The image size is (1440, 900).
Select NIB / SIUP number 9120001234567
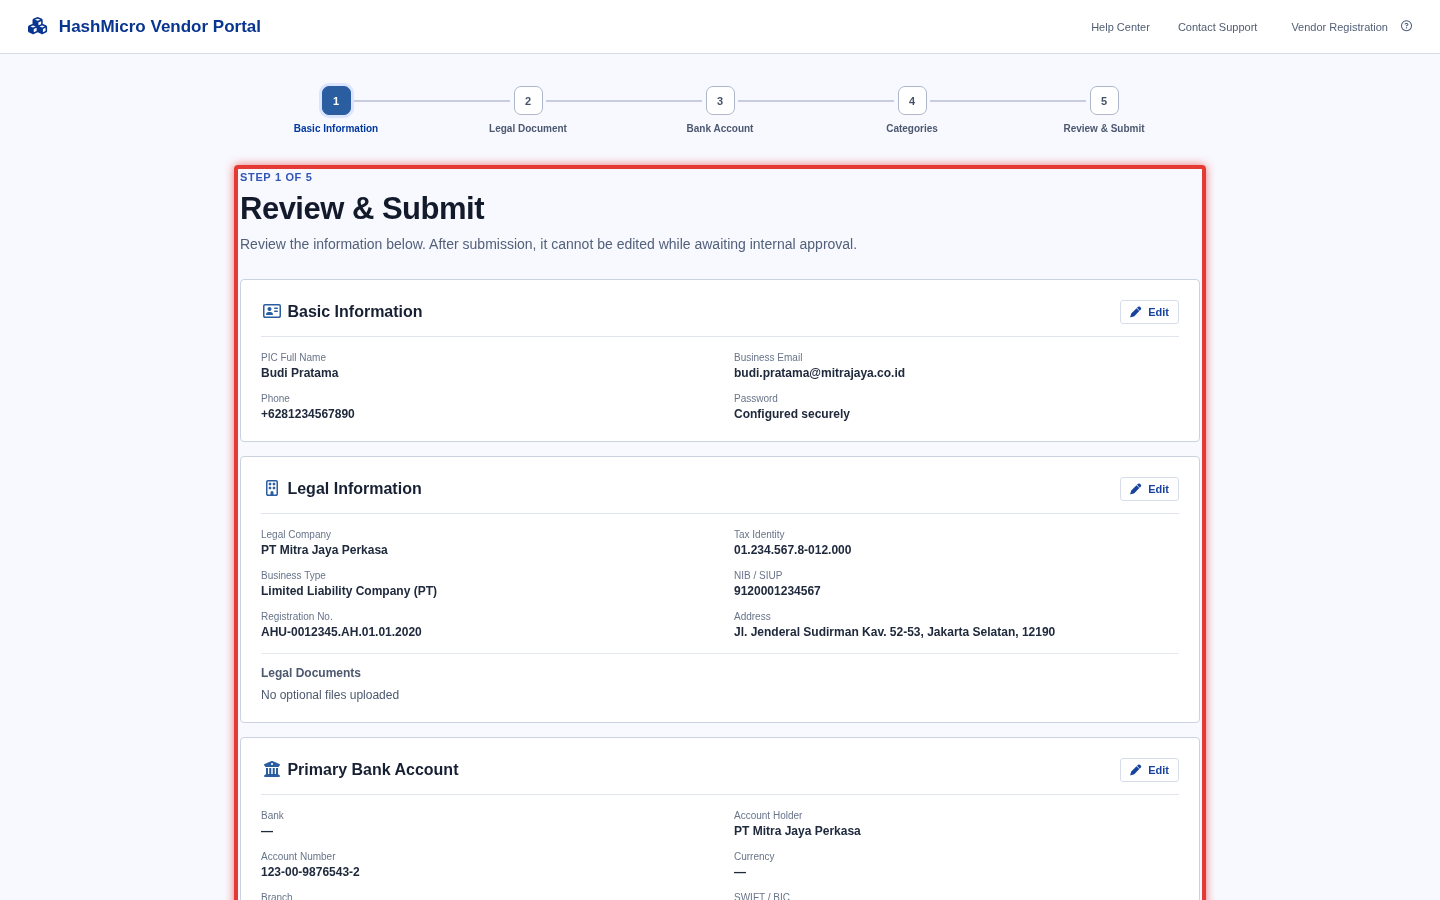pos(777,591)
